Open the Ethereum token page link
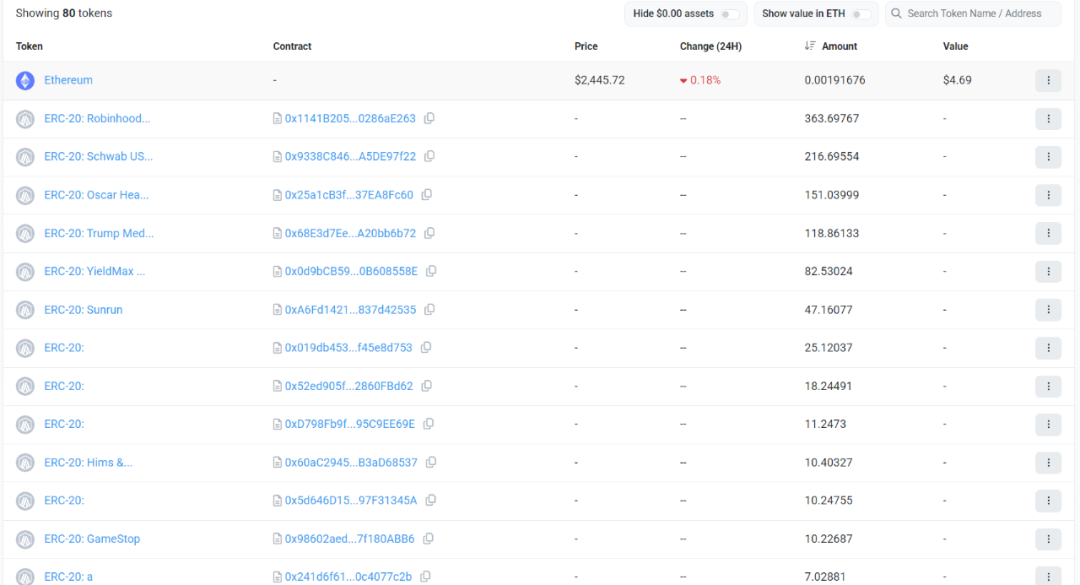Viewport: 1080px width, 585px height. coord(68,80)
